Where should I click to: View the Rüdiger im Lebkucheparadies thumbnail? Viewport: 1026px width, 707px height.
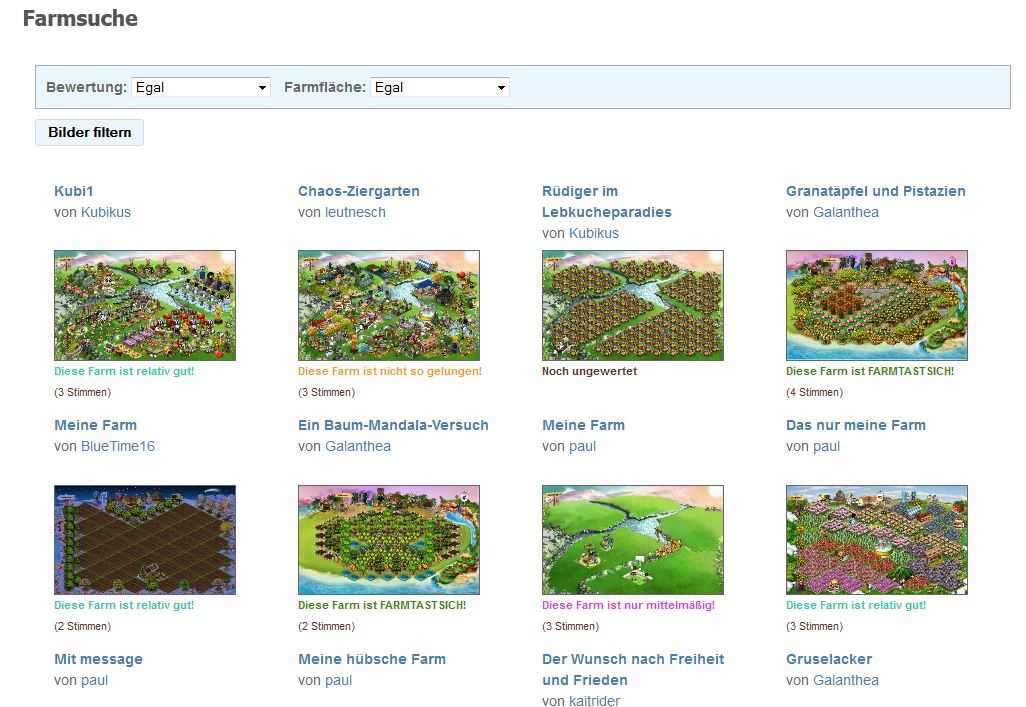(633, 305)
